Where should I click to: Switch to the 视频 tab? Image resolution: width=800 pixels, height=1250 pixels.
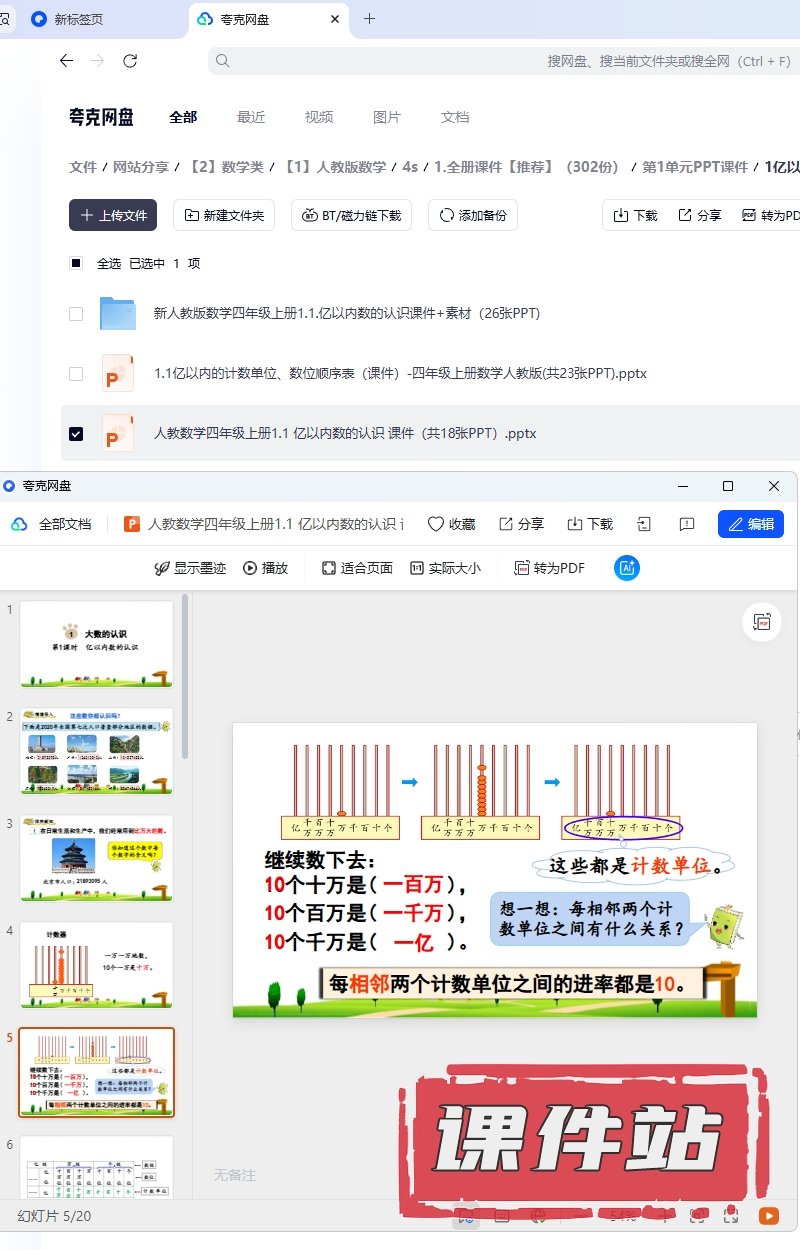tap(319, 117)
